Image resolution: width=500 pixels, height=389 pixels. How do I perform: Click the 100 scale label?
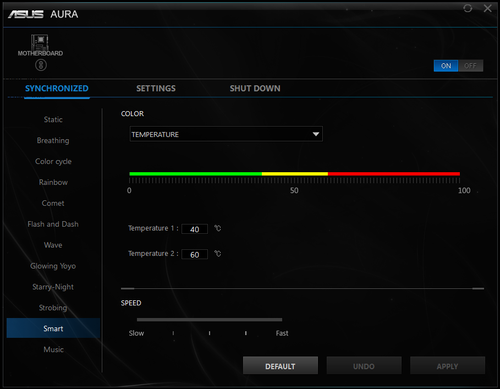pyautogui.click(x=464, y=190)
